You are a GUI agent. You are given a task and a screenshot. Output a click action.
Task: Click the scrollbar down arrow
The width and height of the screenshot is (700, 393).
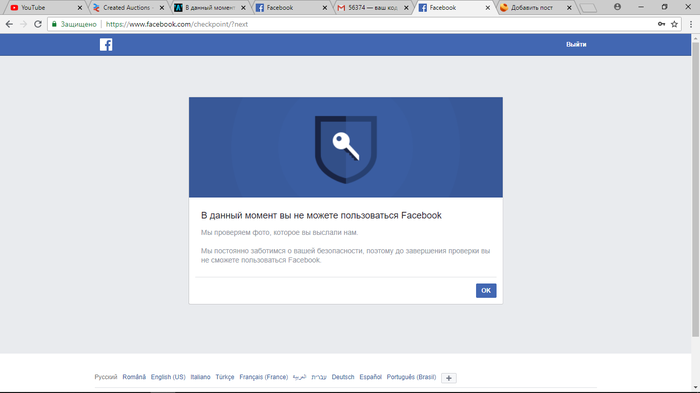pyautogui.click(x=696, y=388)
